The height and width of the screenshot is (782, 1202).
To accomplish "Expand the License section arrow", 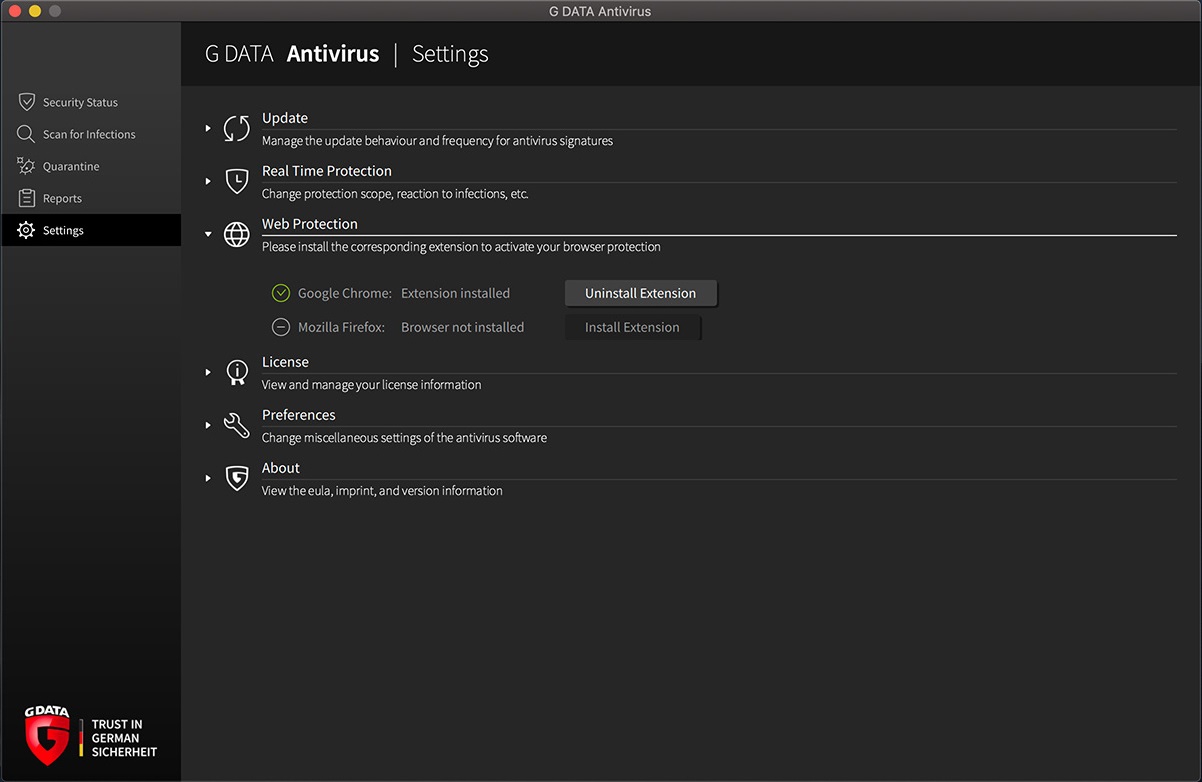I will [x=208, y=372].
